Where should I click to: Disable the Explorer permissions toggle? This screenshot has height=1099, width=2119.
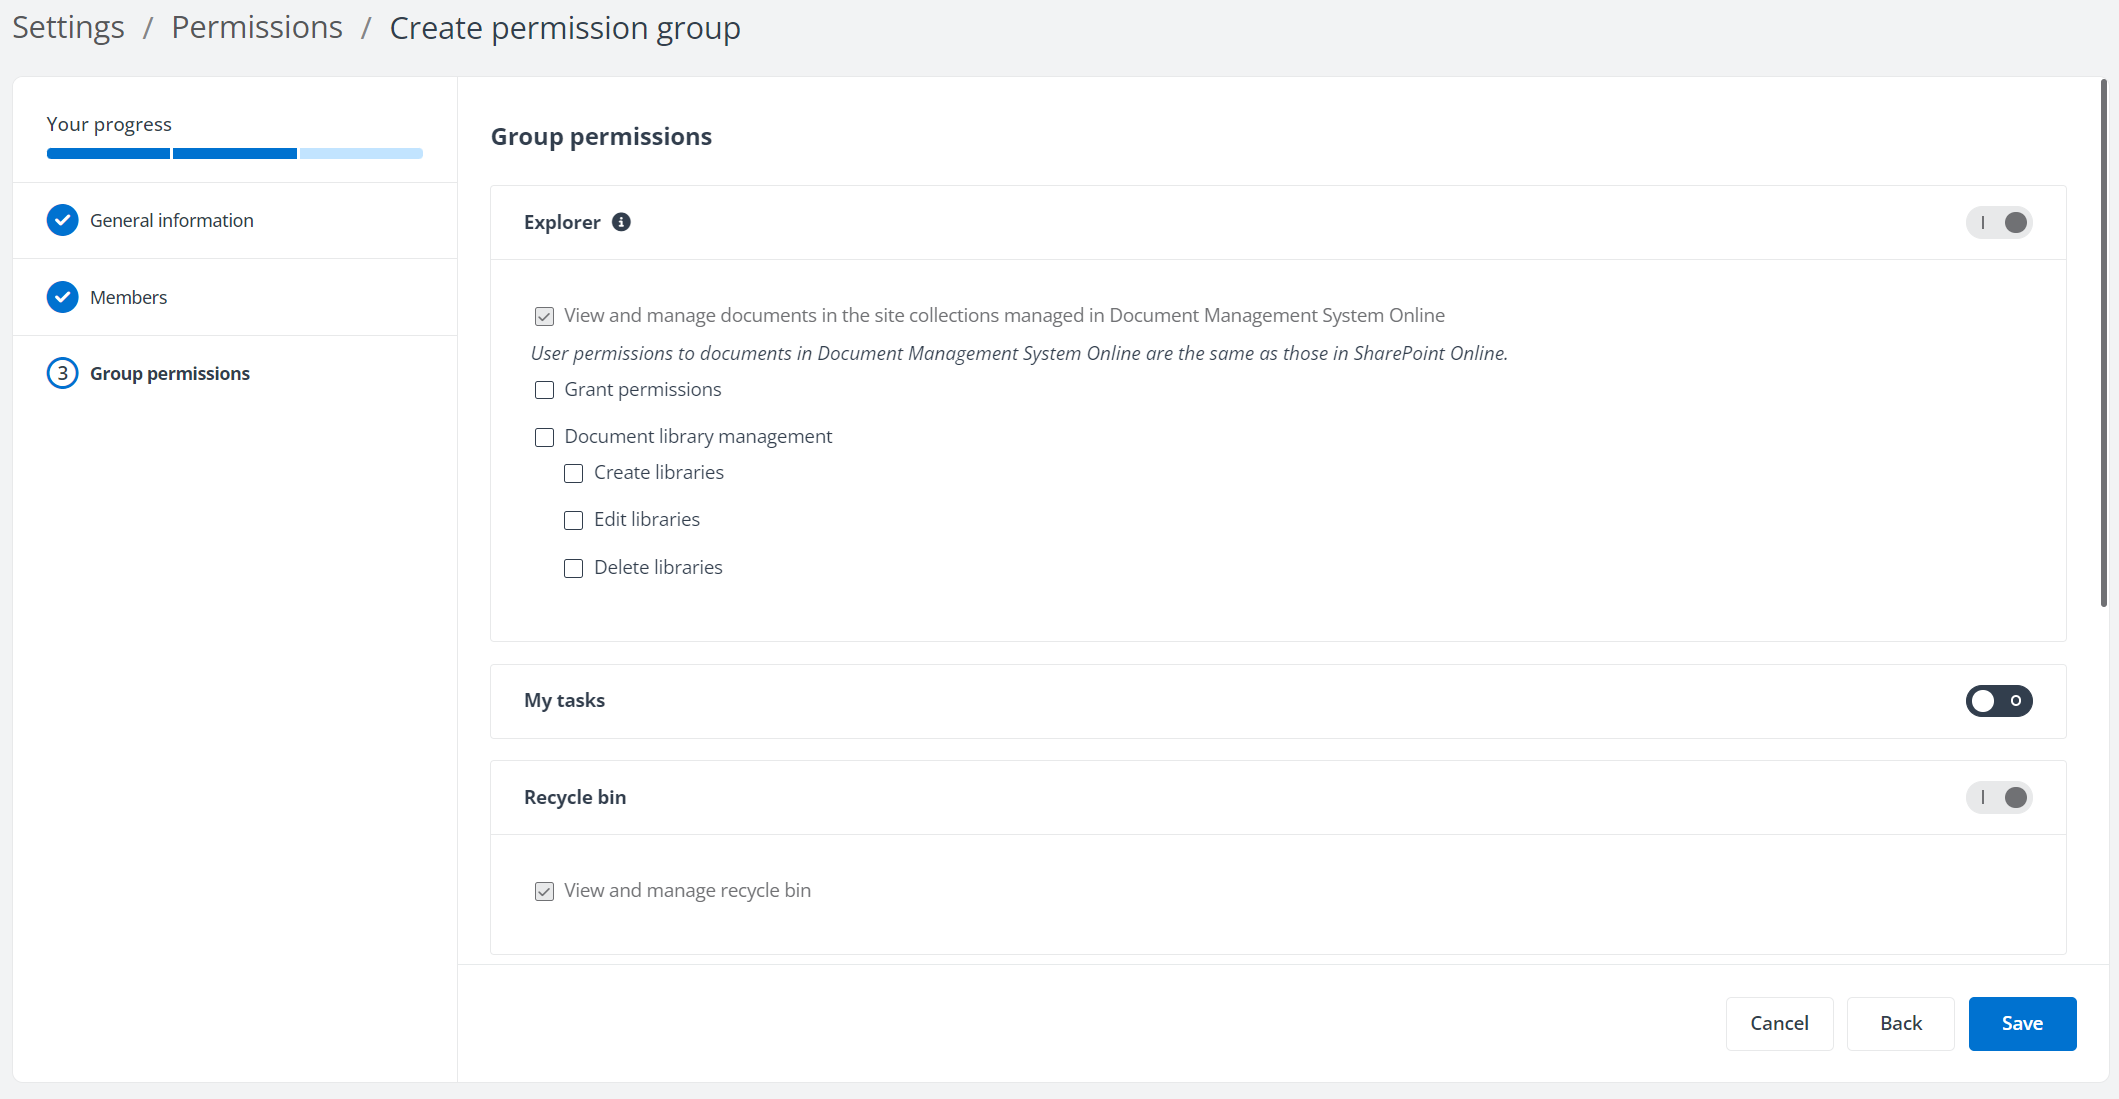(x=1999, y=222)
